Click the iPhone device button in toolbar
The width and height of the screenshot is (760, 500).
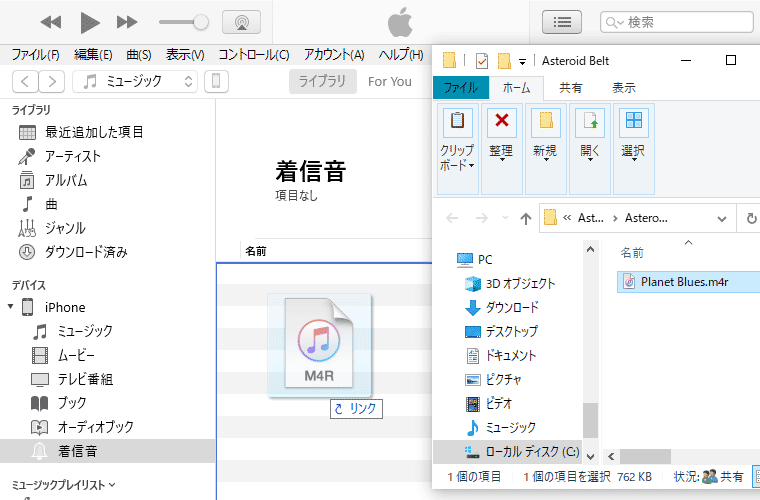pos(216,81)
